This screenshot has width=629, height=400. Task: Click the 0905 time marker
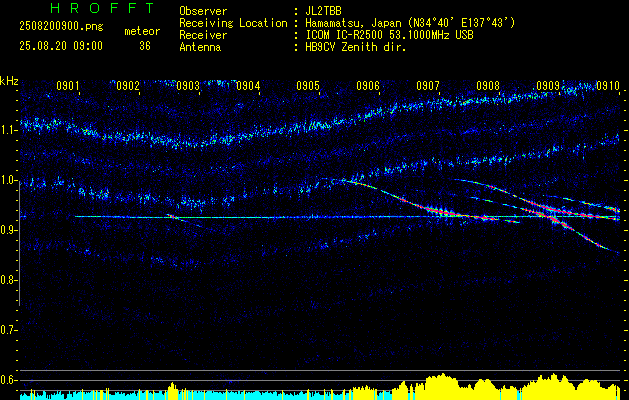pyautogui.click(x=308, y=85)
